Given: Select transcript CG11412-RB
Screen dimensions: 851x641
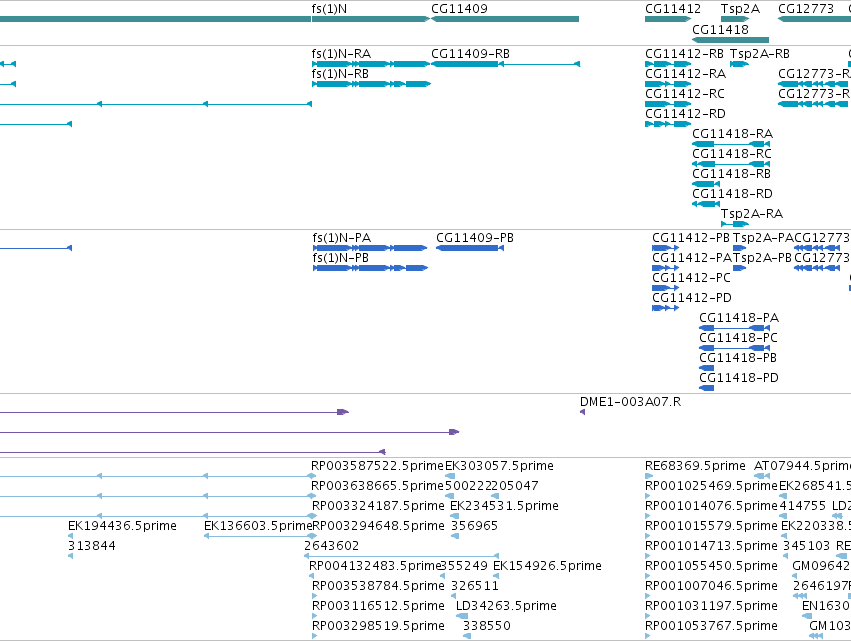Looking at the screenshot, I should tap(668, 64).
